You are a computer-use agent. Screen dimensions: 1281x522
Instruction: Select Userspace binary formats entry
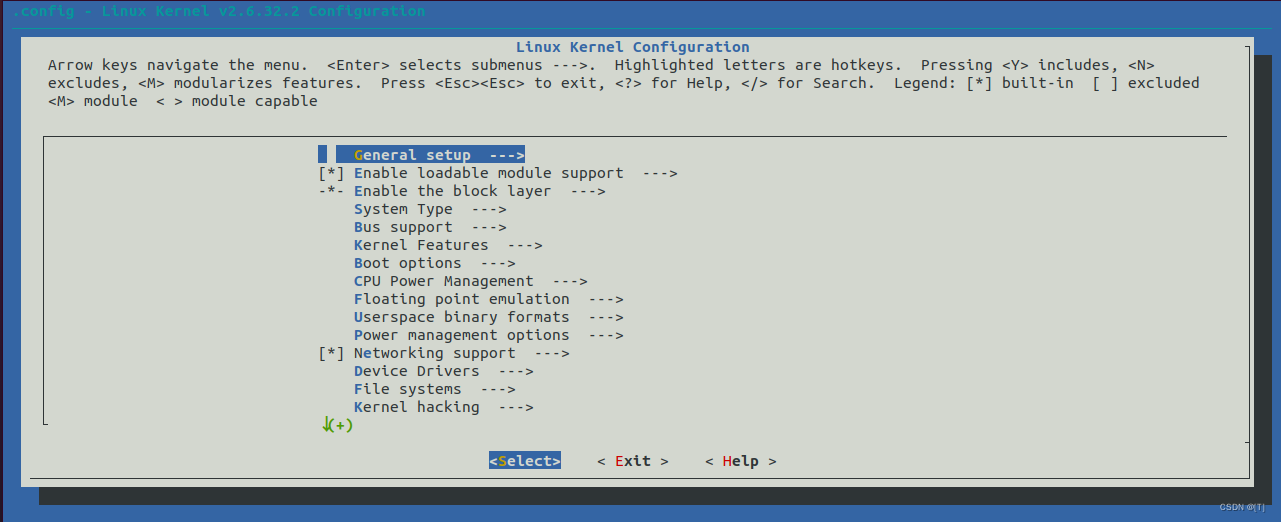point(489,317)
